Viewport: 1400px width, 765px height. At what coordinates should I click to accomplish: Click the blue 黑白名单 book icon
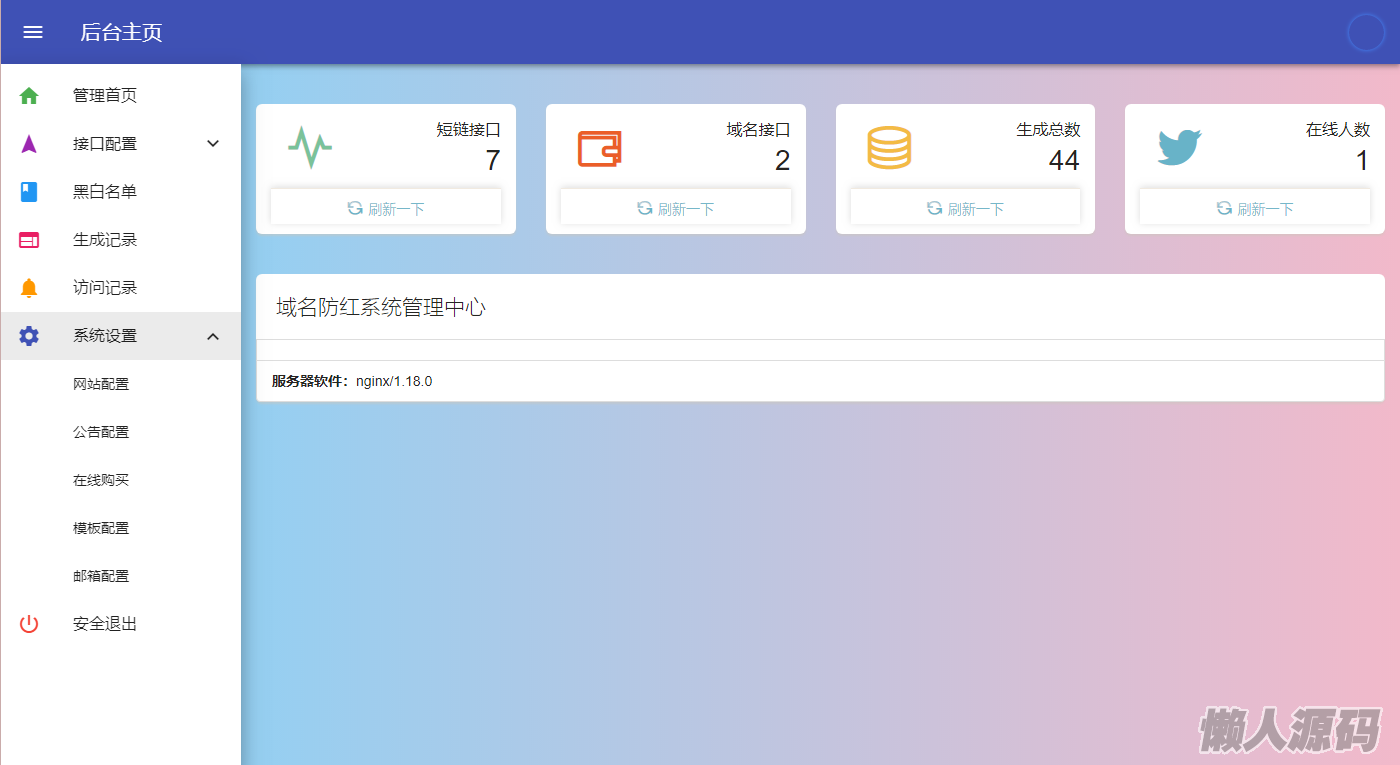[x=29, y=192]
